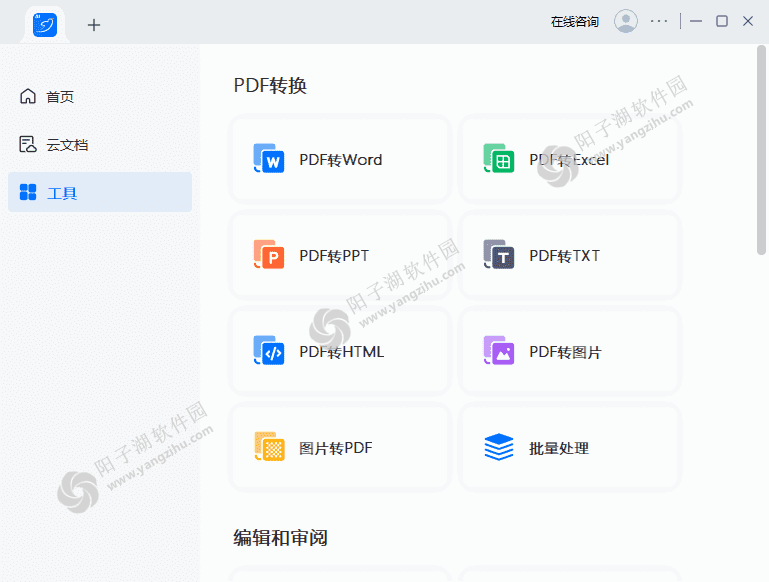Click the PDF转换 section heading
This screenshot has height=582, width=769.
(270, 85)
